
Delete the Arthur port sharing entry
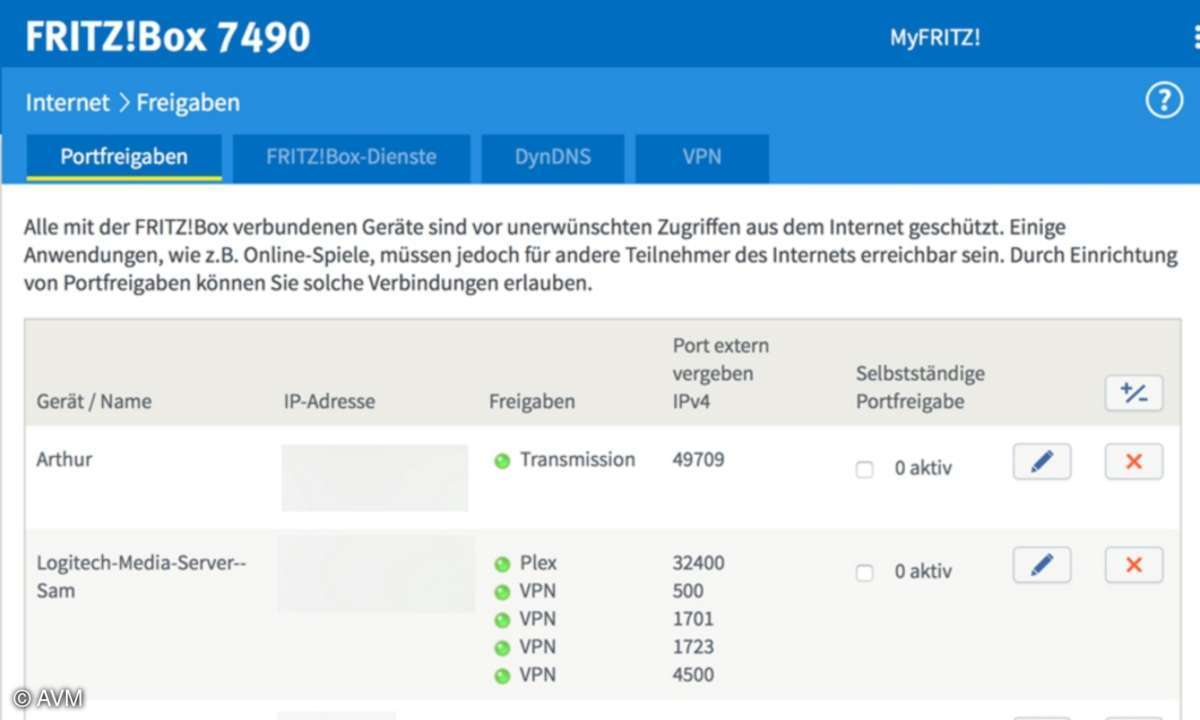tap(1134, 461)
